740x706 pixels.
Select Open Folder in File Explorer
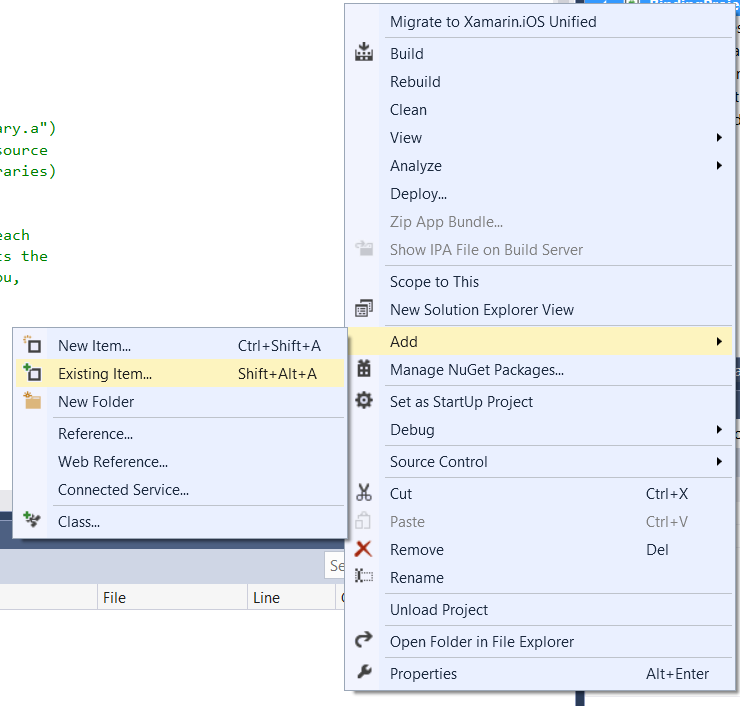[x=538, y=642]
